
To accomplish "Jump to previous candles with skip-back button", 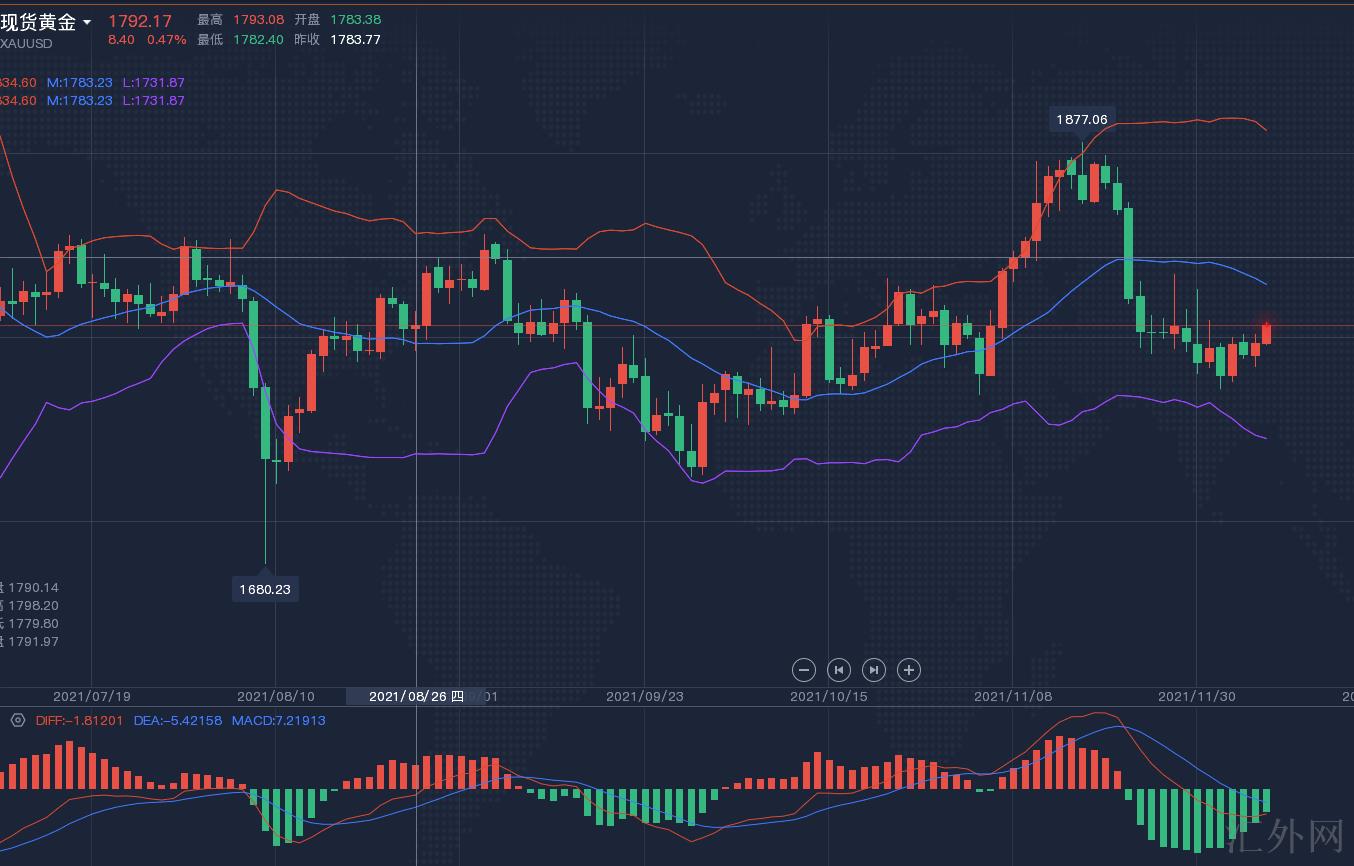I will click(839, 670).
